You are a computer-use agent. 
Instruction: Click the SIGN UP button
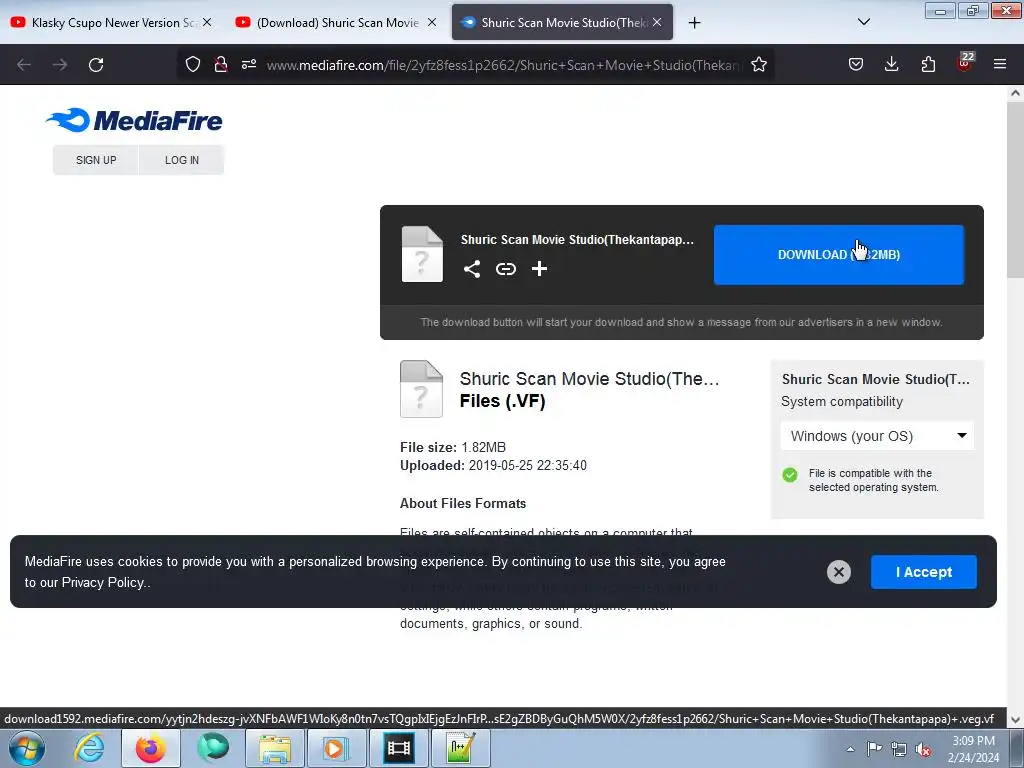pos(96,160)
